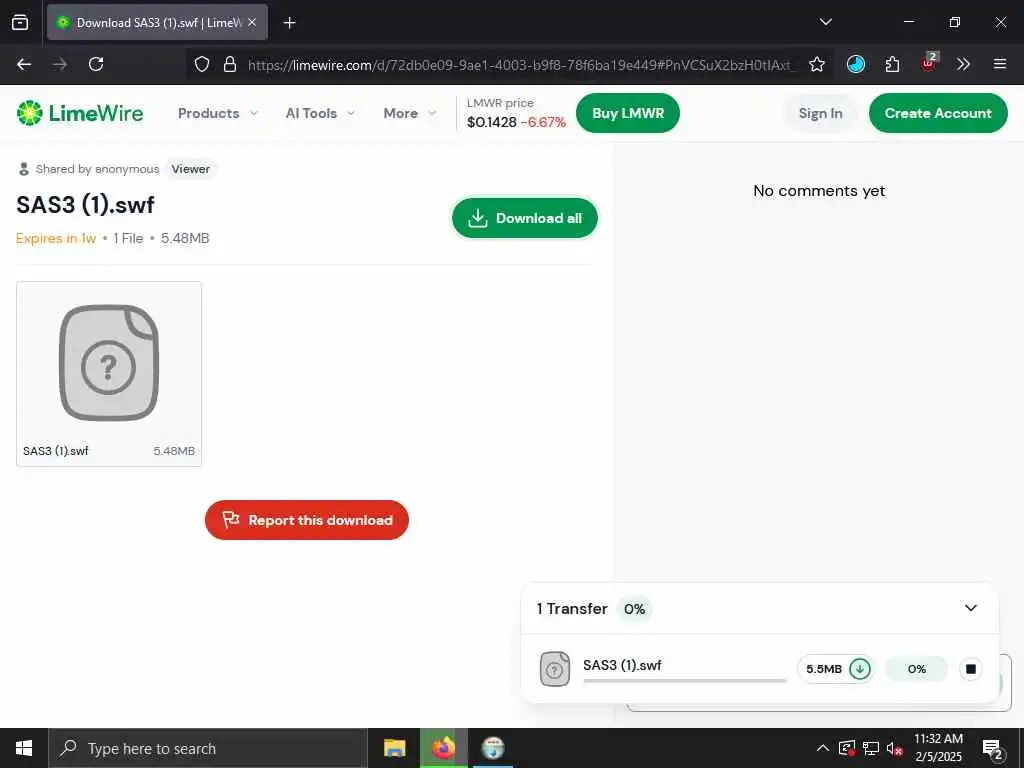Click the Create Account button

click(x=938, y=113)
